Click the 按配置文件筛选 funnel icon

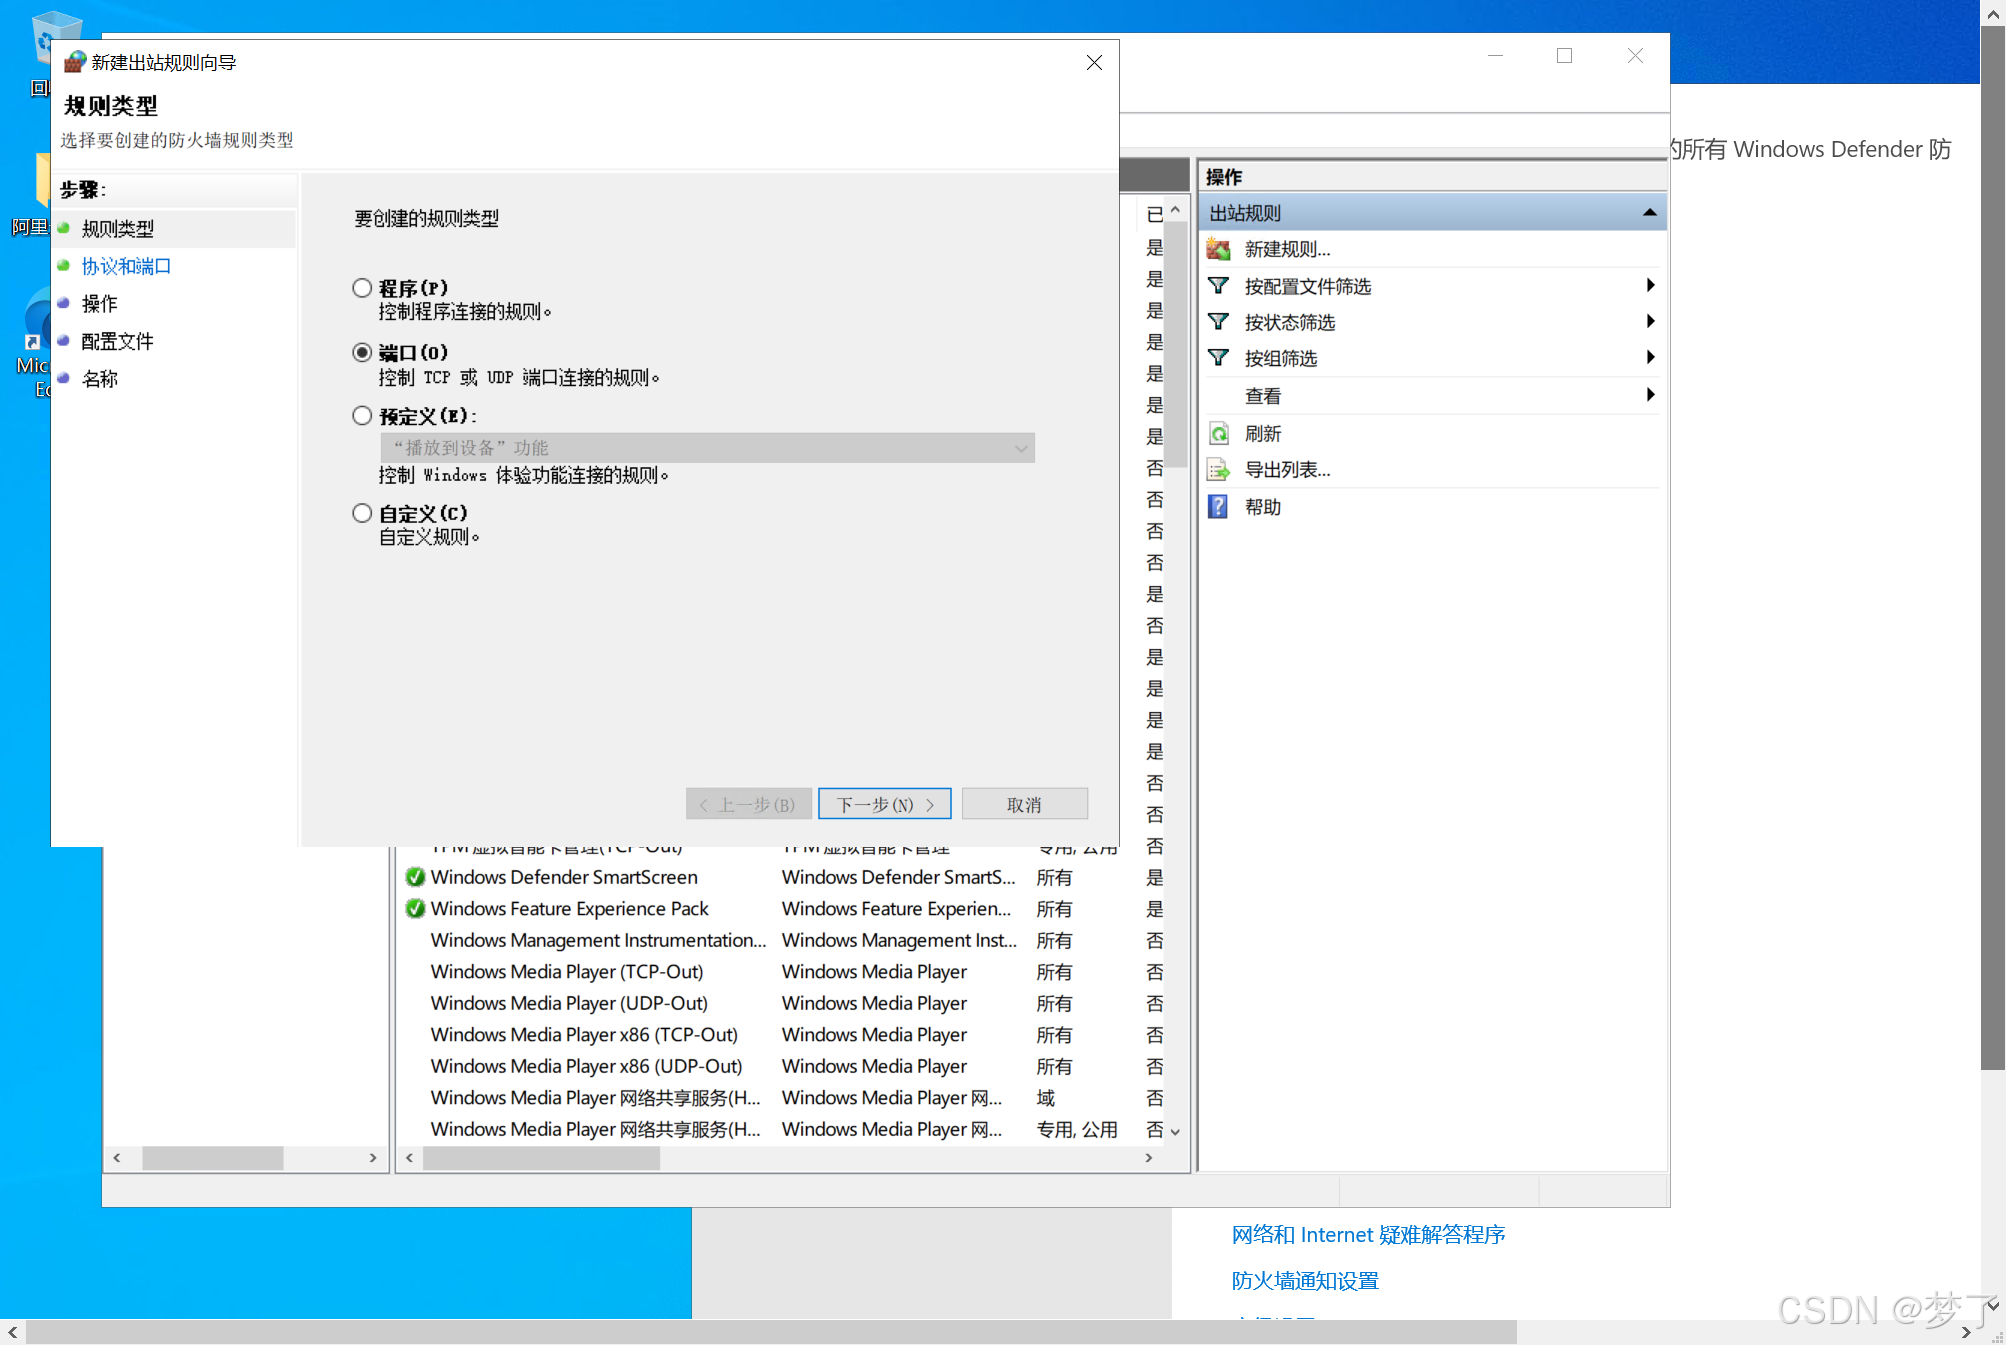pyautogui.click(x=1218, y=286)
